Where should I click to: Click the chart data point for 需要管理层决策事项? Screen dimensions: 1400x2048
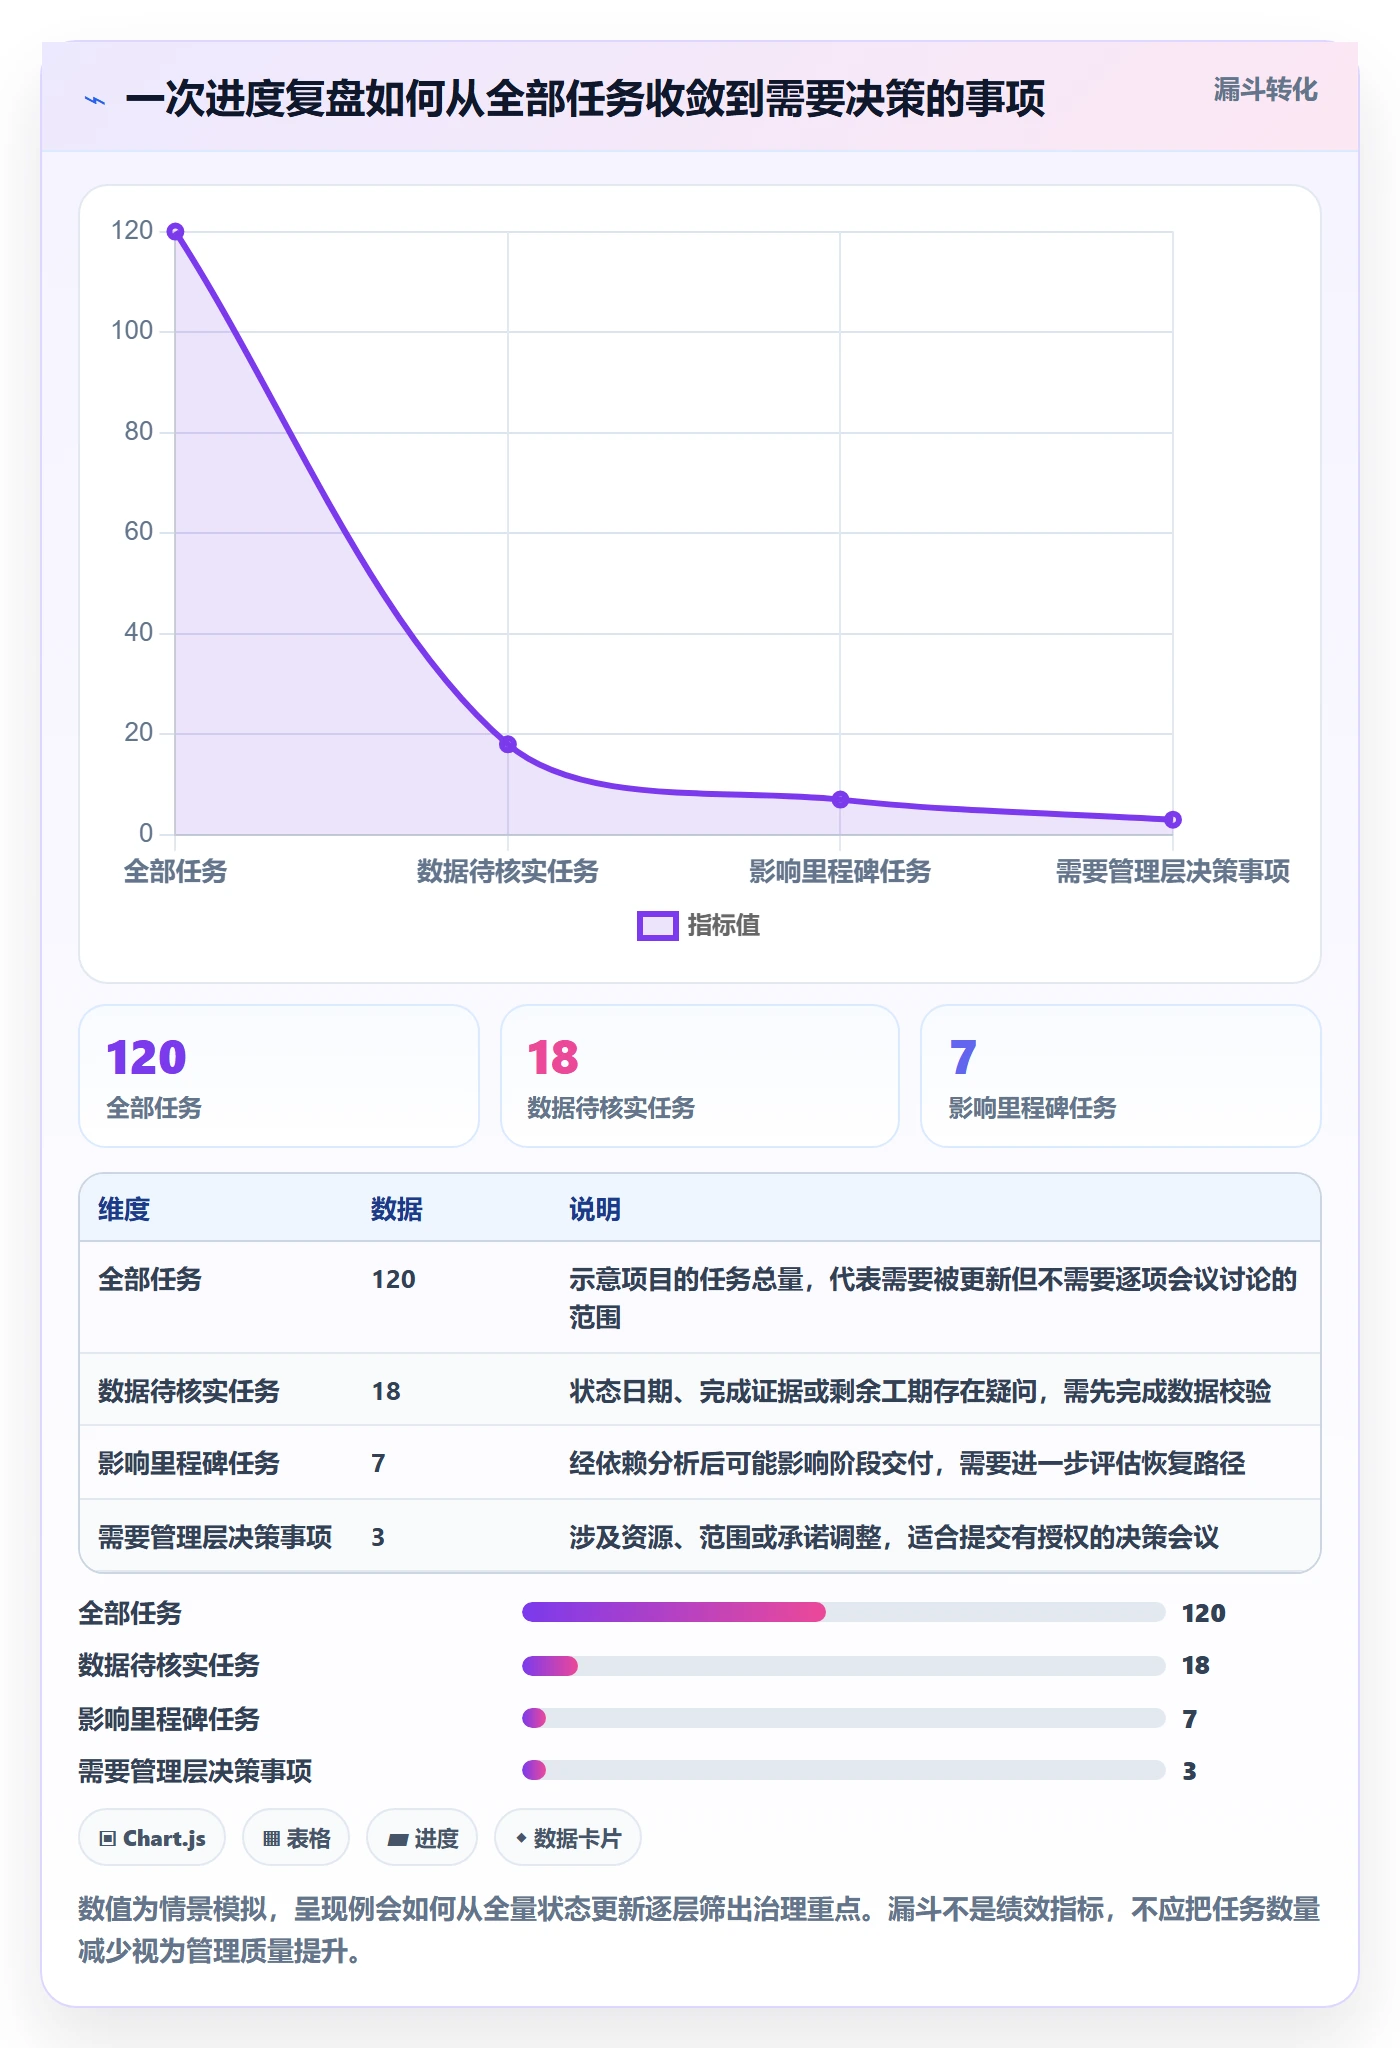point(1173,820)
